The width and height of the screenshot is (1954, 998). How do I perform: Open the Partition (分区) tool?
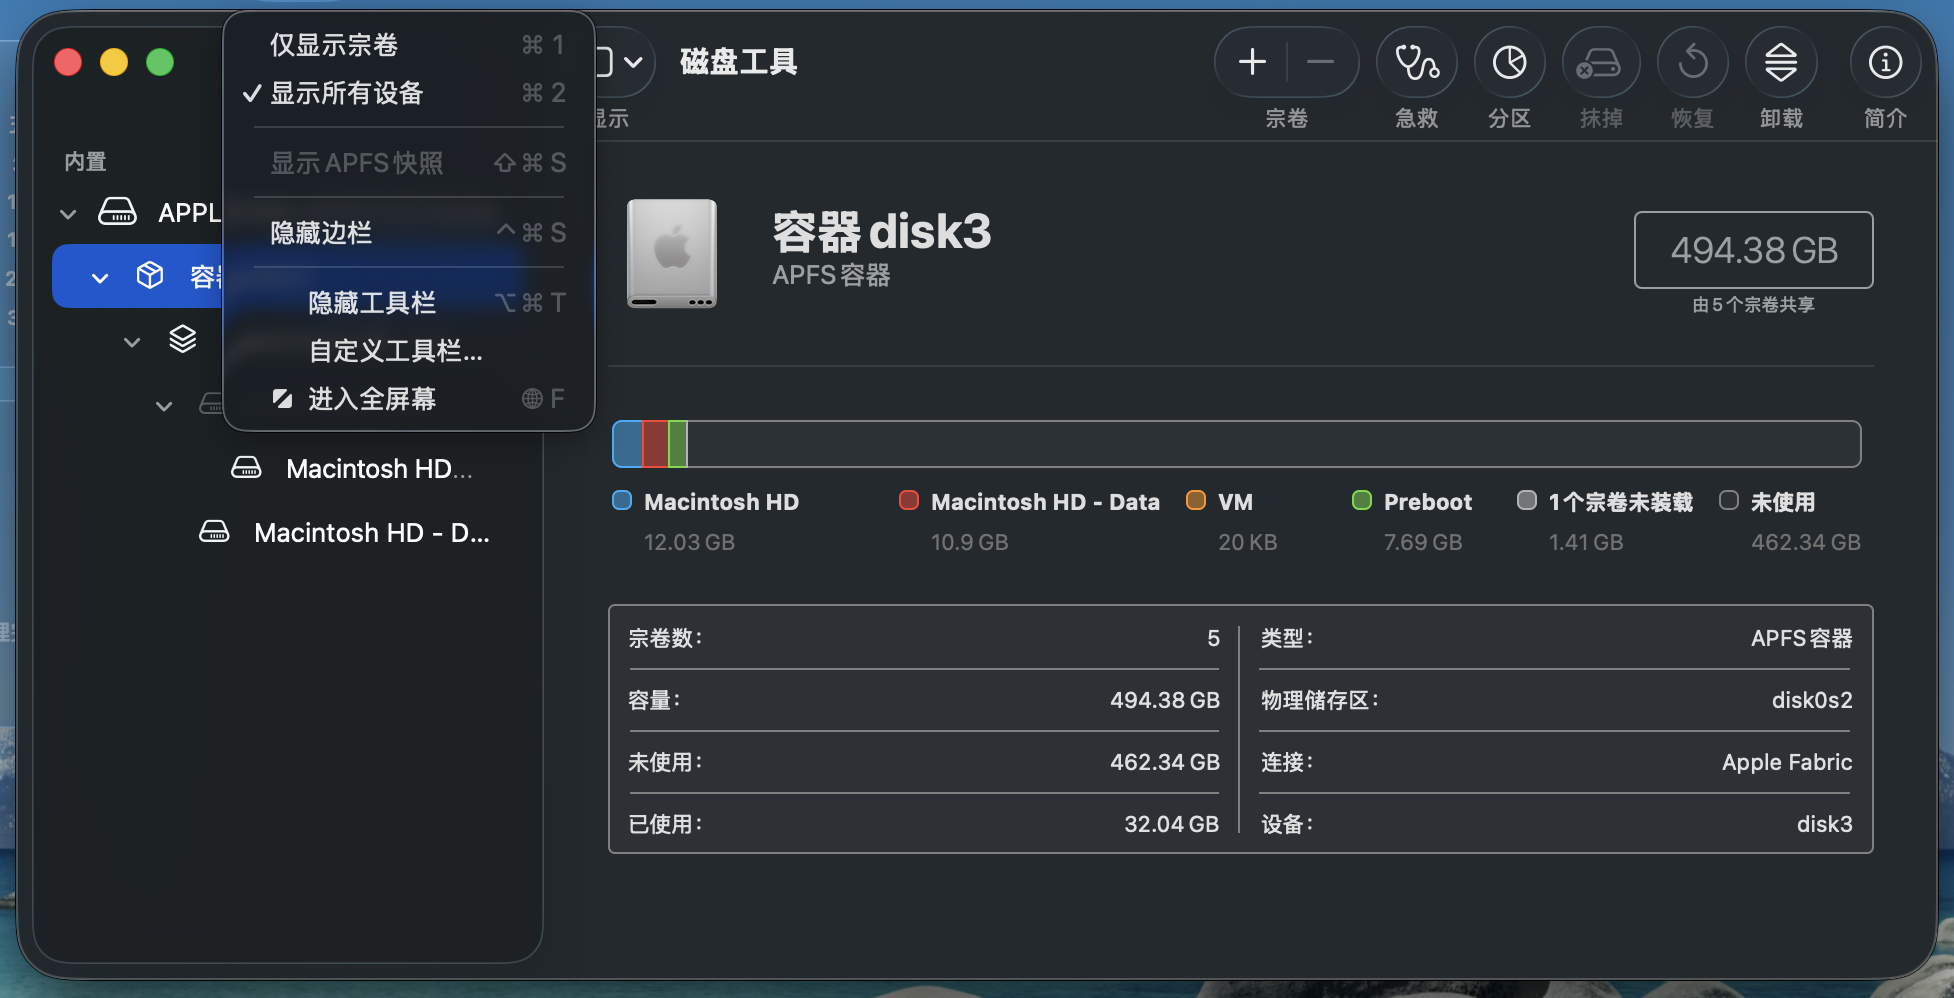point(1509,63)
